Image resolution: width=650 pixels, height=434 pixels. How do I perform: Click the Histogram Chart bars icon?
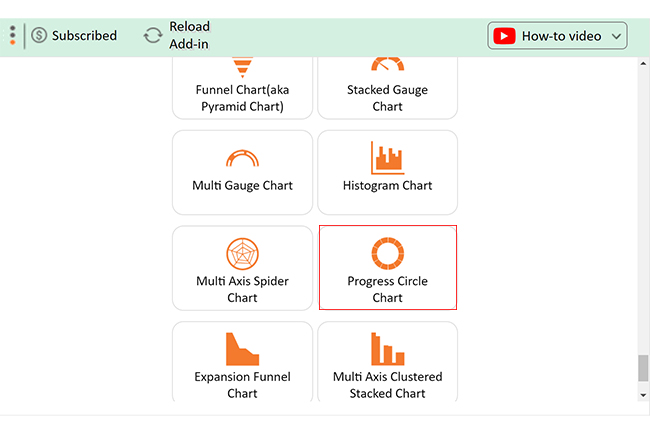point(388,158)
